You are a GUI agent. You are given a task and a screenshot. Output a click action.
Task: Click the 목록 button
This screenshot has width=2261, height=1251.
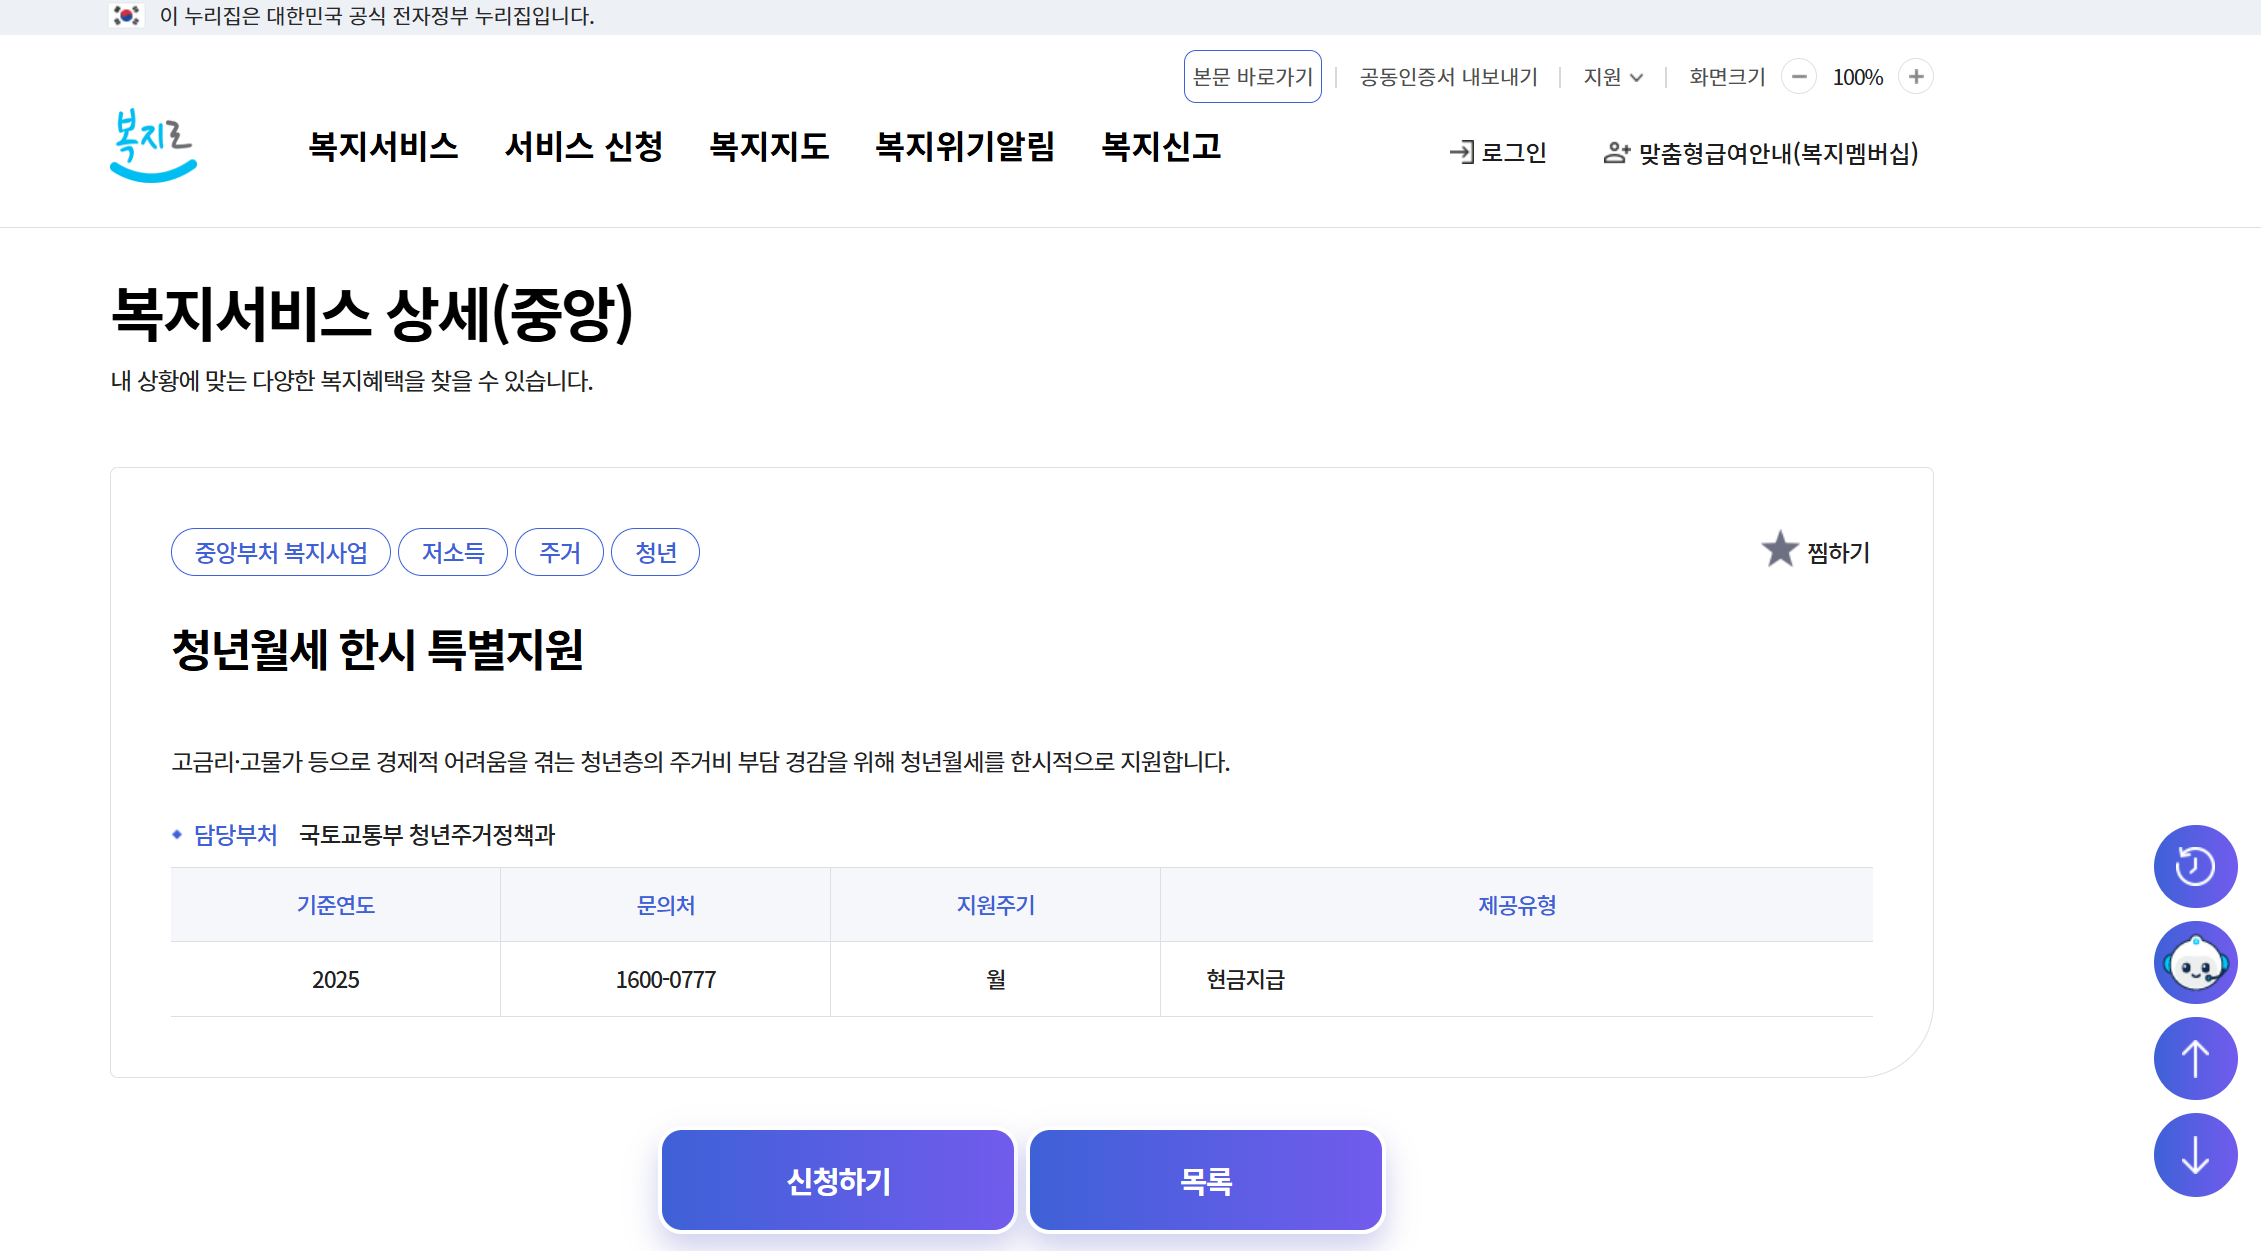click(1205, 1179)
